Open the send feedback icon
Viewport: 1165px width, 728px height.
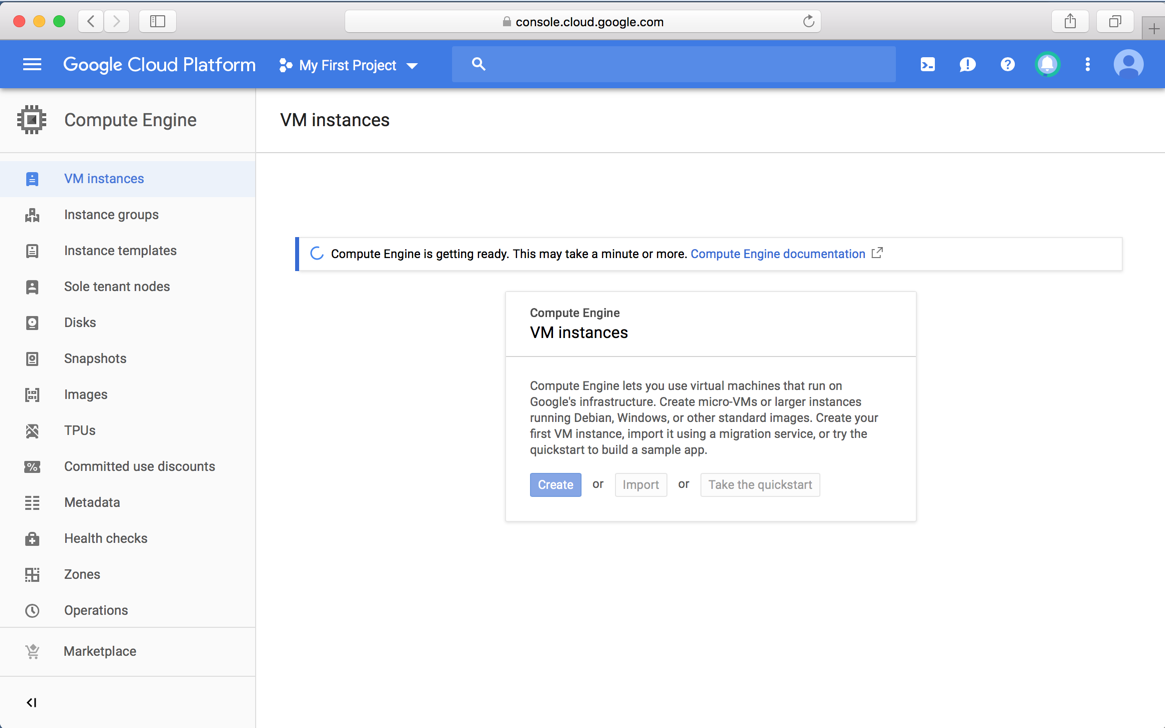[x=967, y=65]
